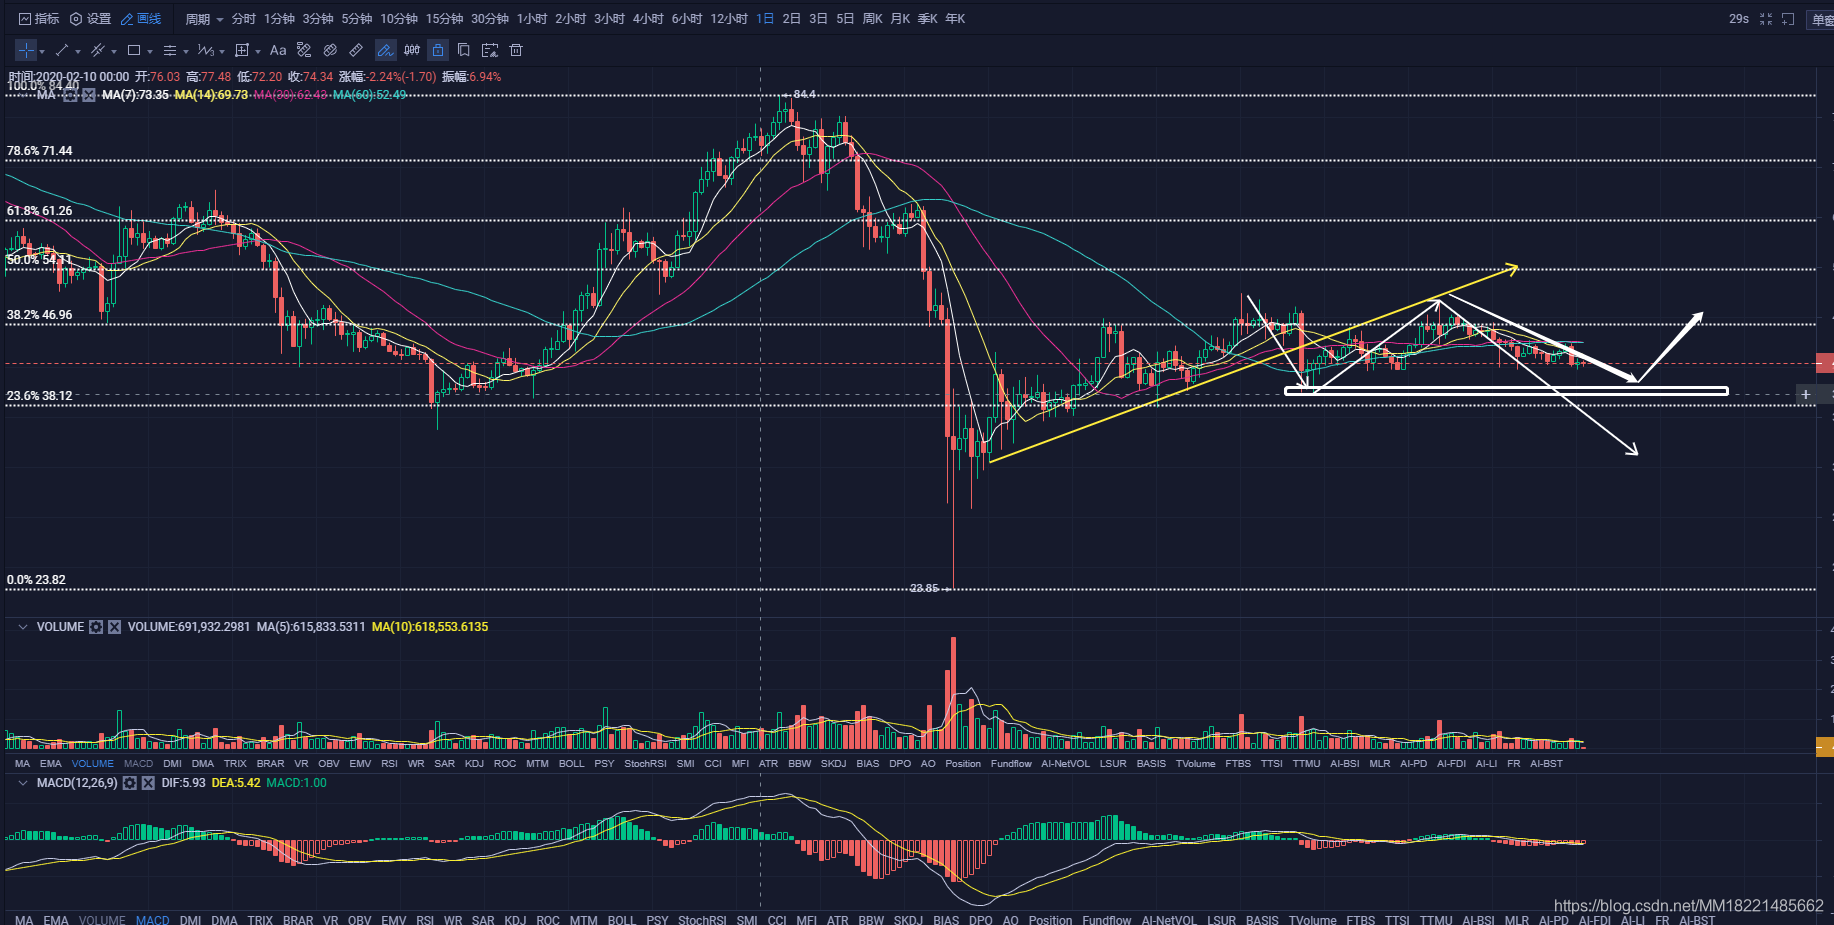The image size is (1834, 925).
Task: Select the rectangle shape tool
Action: [134, 50]
